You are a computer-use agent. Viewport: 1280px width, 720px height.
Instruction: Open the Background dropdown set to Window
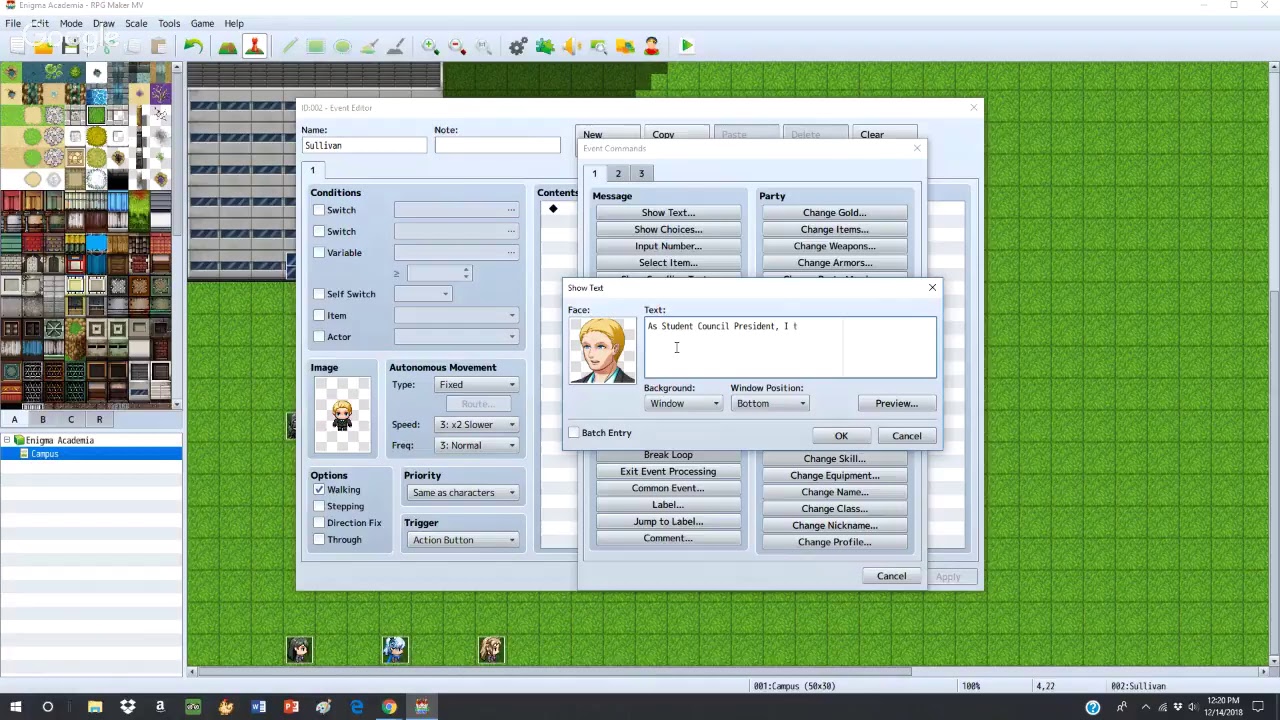[684, 403]
